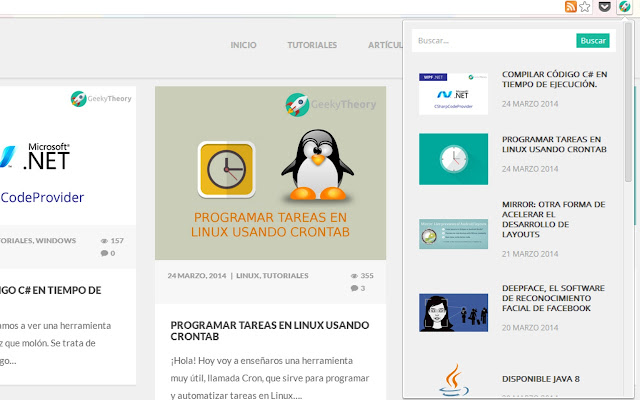
Task: Open 'Mirror: otra forma de acelerar' popup link
Action: pyautogui.click(x=553, y=219)
